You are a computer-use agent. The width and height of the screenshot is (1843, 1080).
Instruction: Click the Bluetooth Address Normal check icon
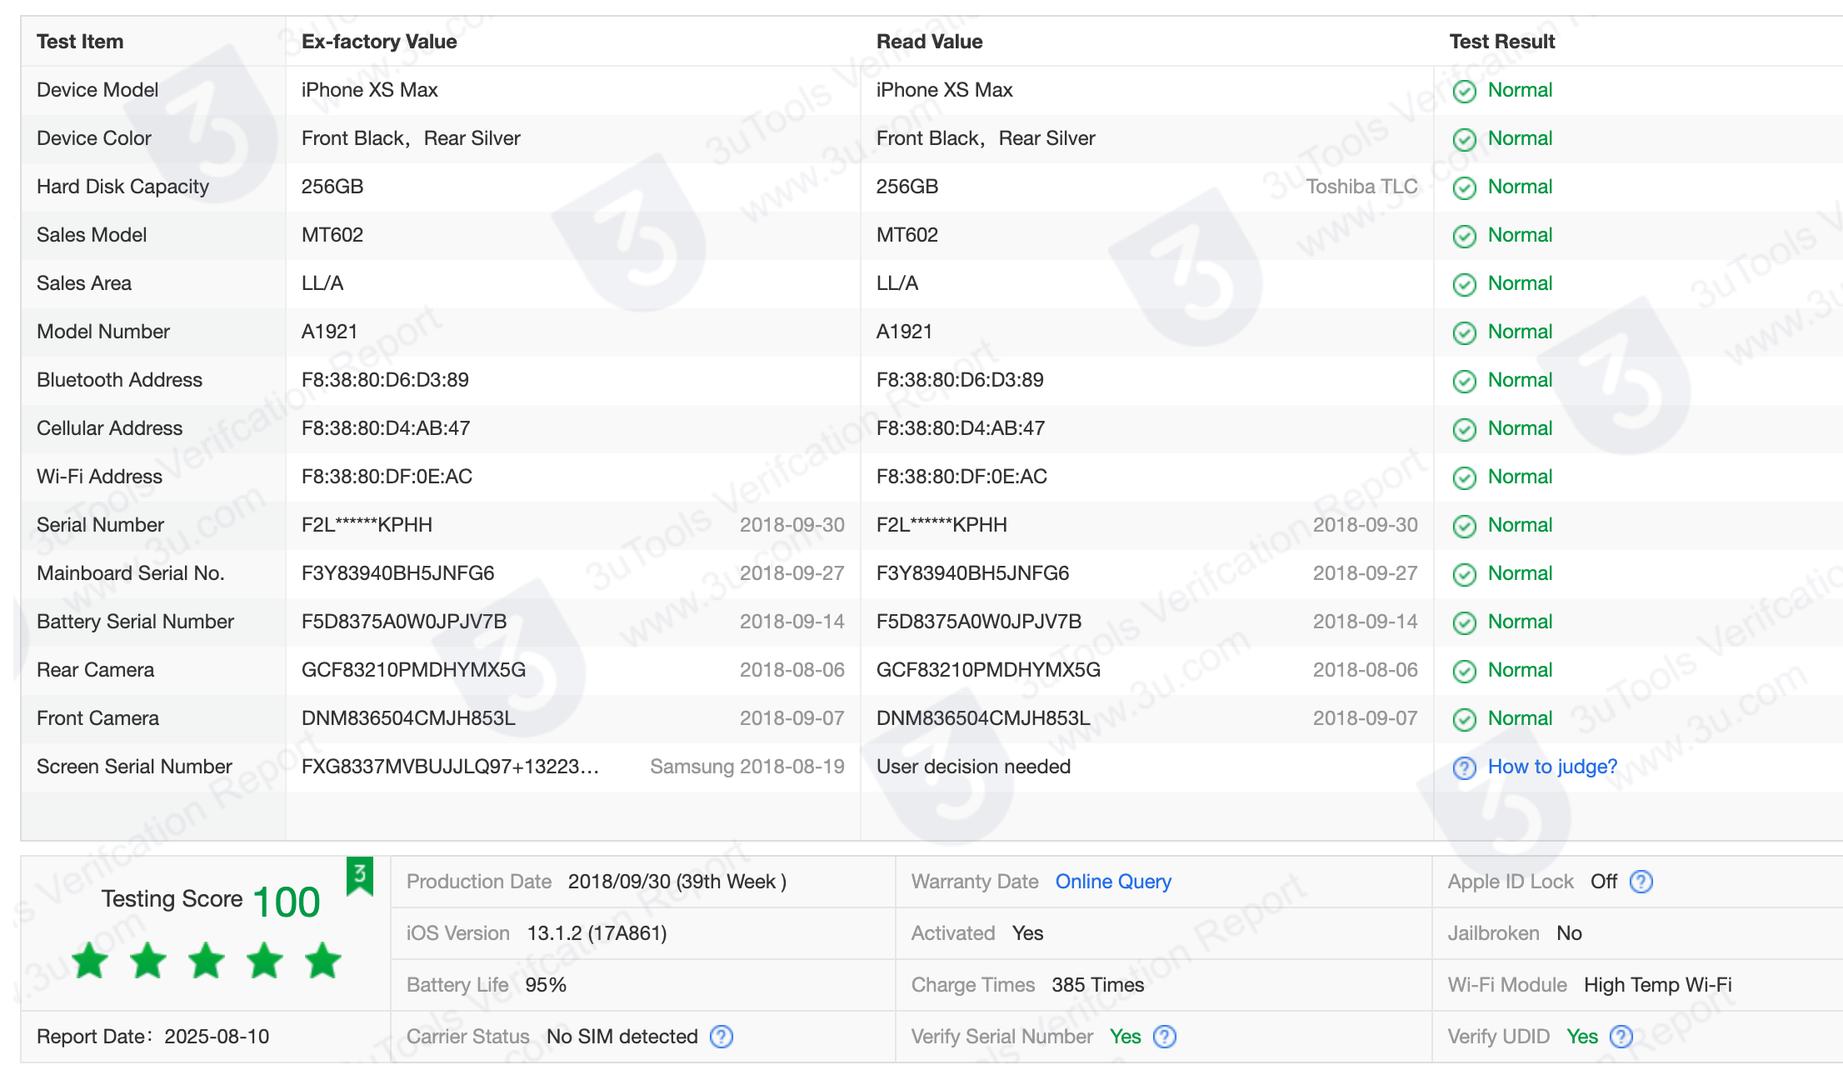[x=1464, y=382]
